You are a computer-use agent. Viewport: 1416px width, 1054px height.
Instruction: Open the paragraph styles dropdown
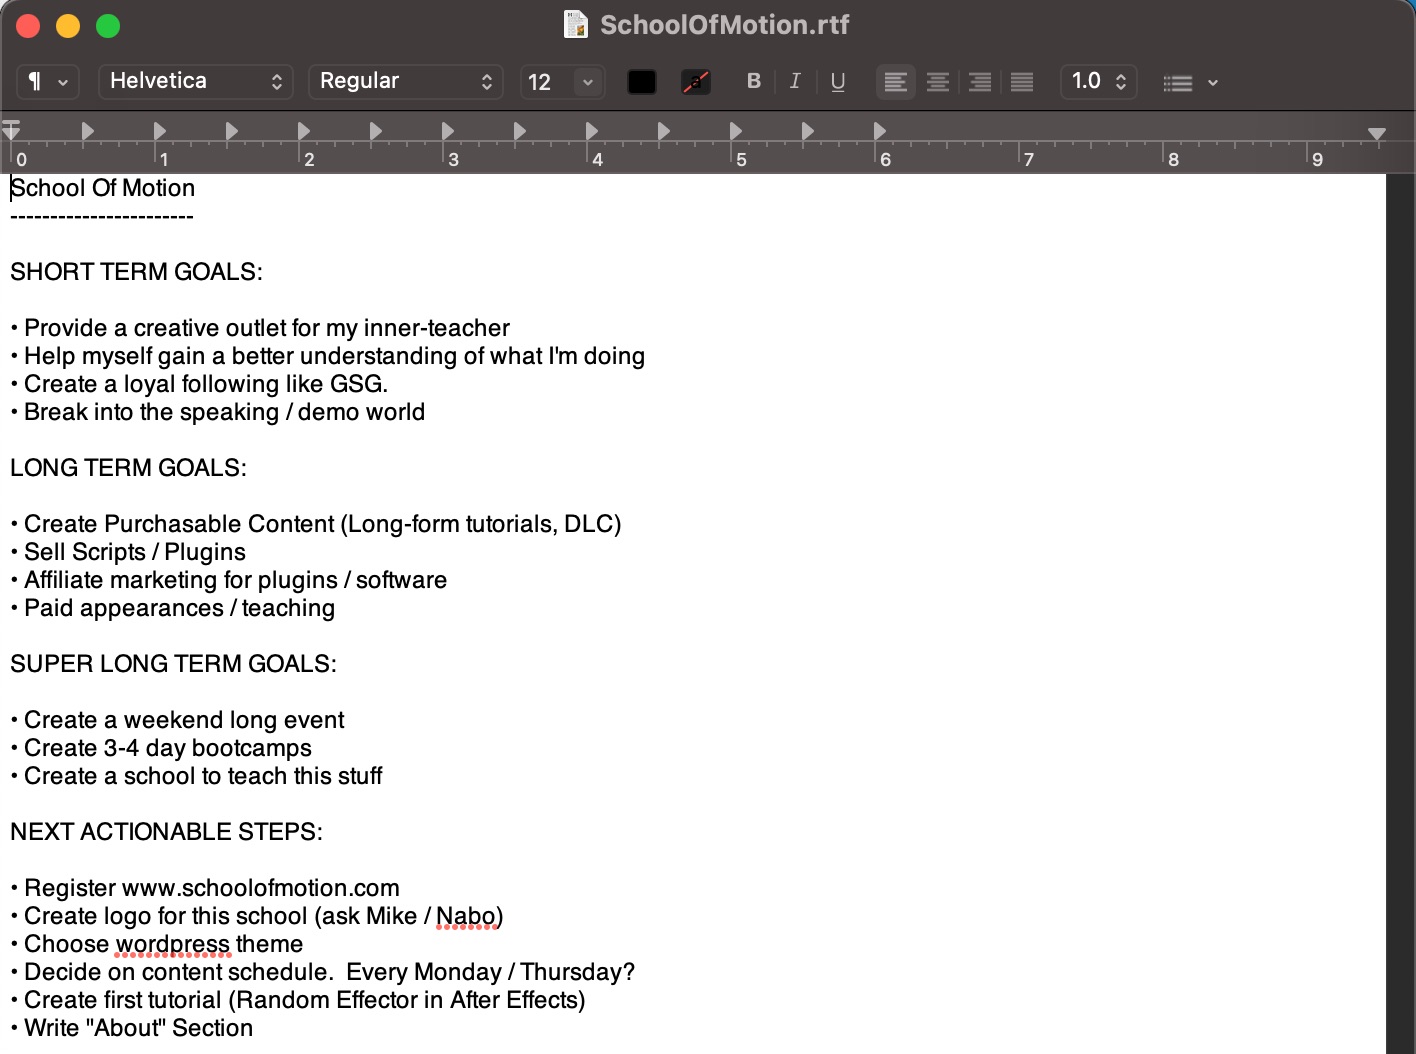tap(48, 82)
